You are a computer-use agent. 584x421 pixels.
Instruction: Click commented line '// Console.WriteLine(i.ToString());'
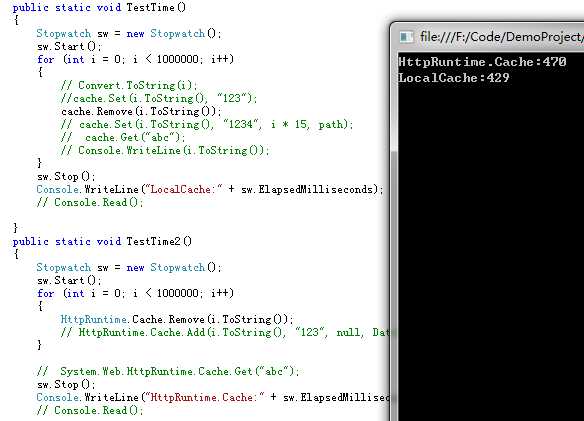click(165, 151)
